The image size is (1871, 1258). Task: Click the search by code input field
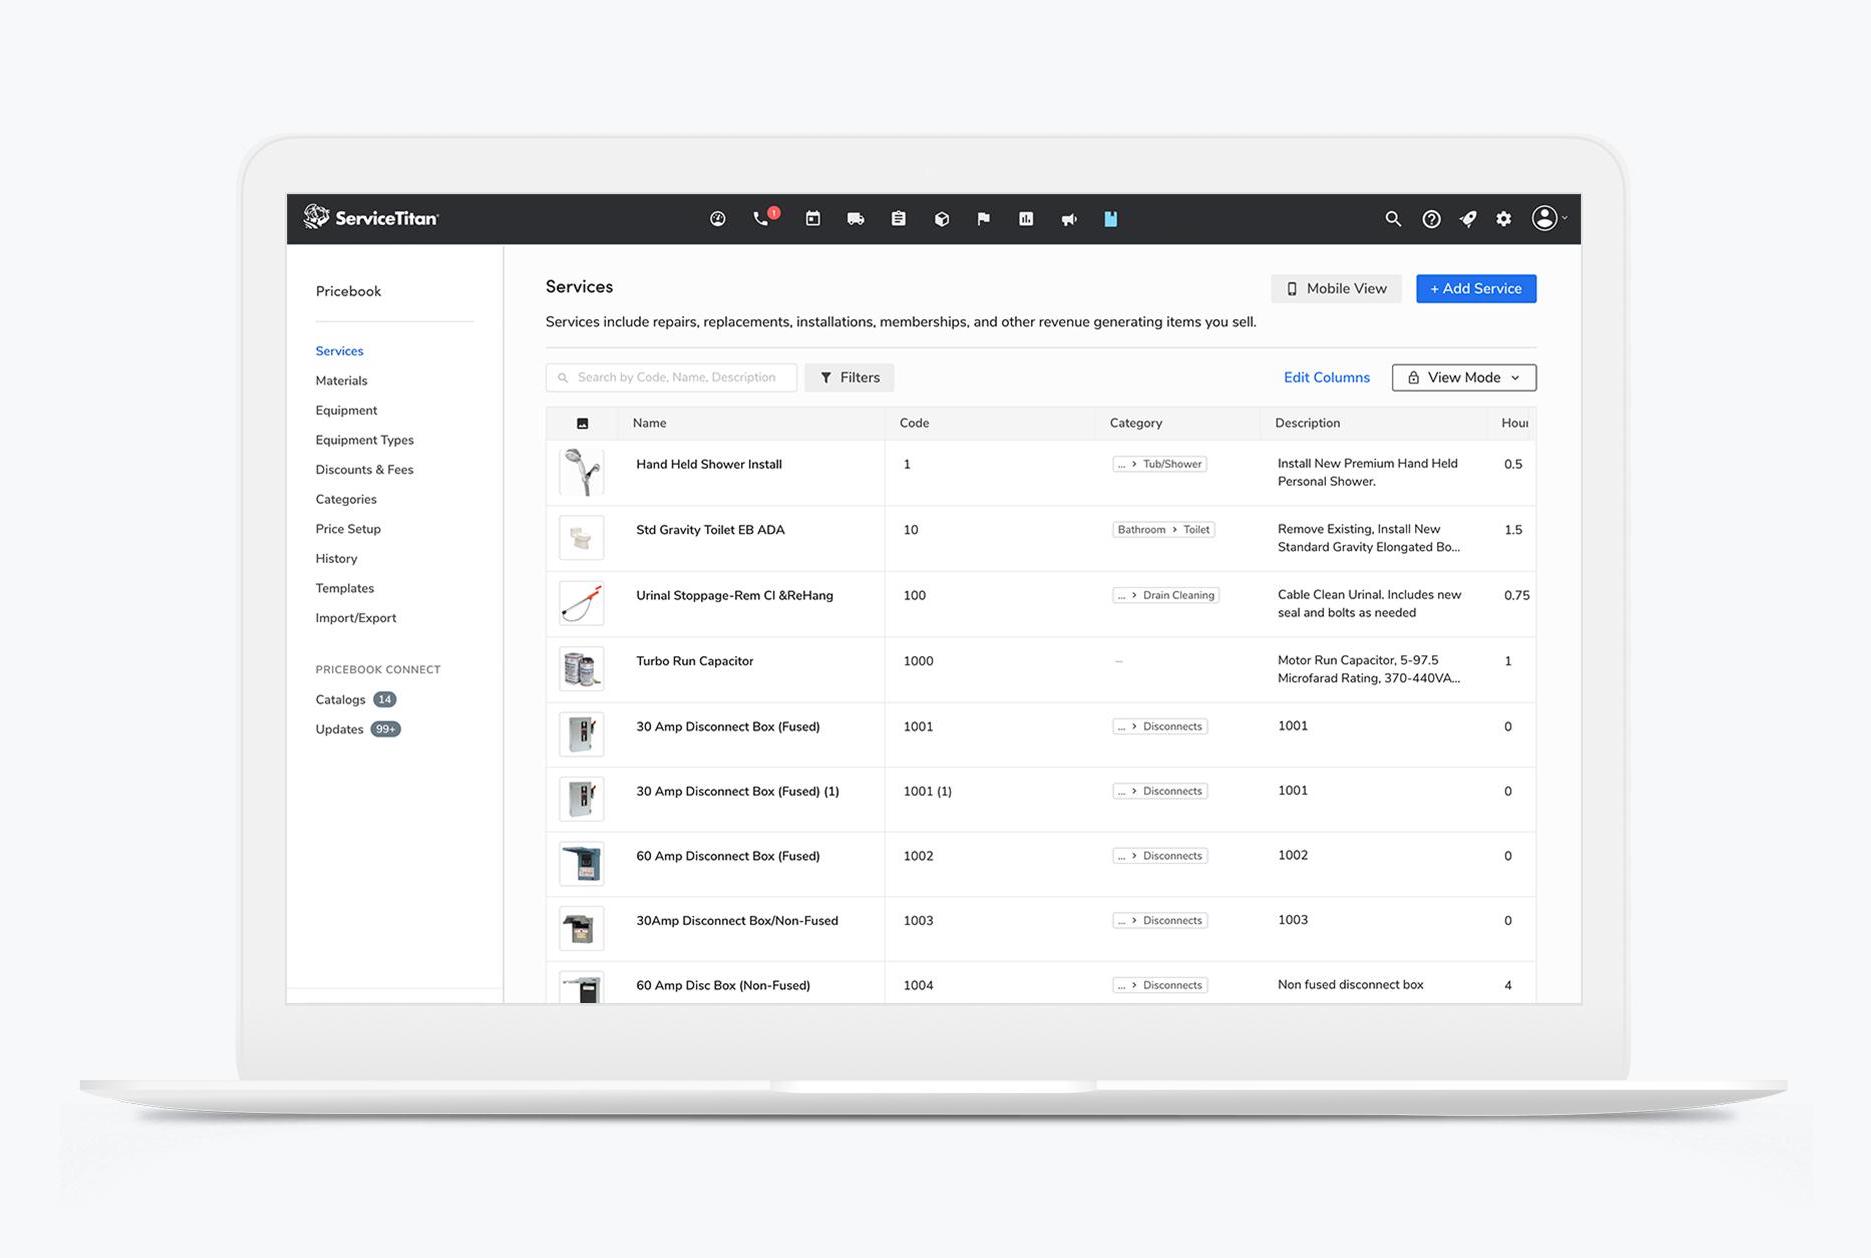coord(670,377)
